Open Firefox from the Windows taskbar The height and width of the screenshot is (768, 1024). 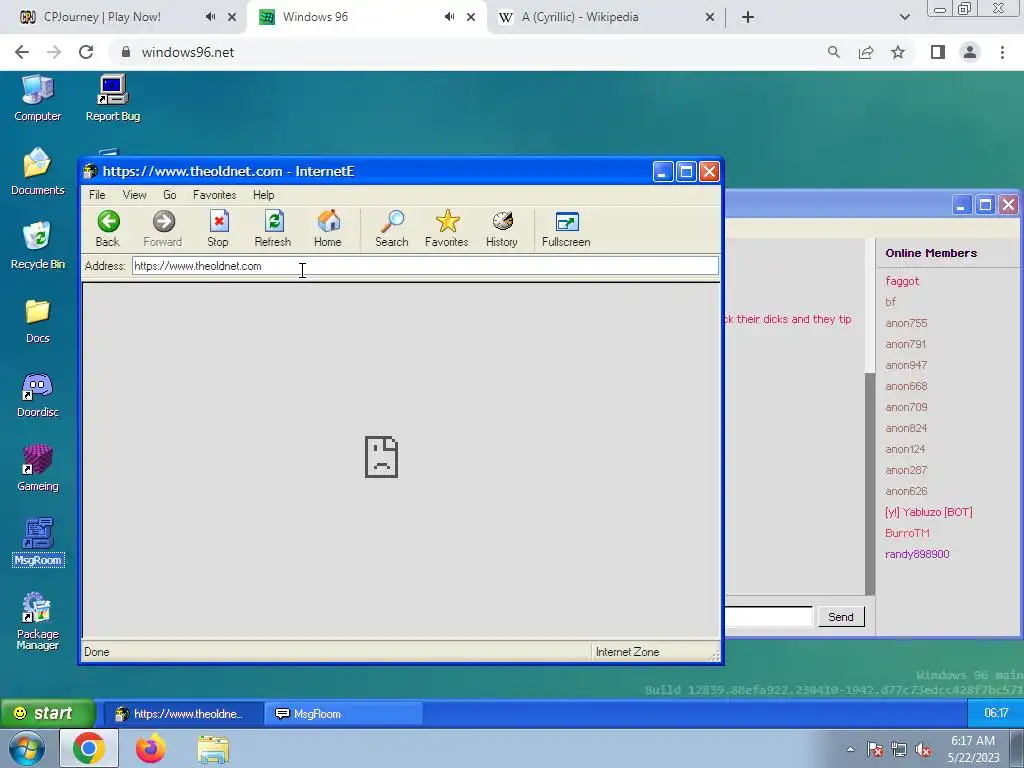pos(150,748)
